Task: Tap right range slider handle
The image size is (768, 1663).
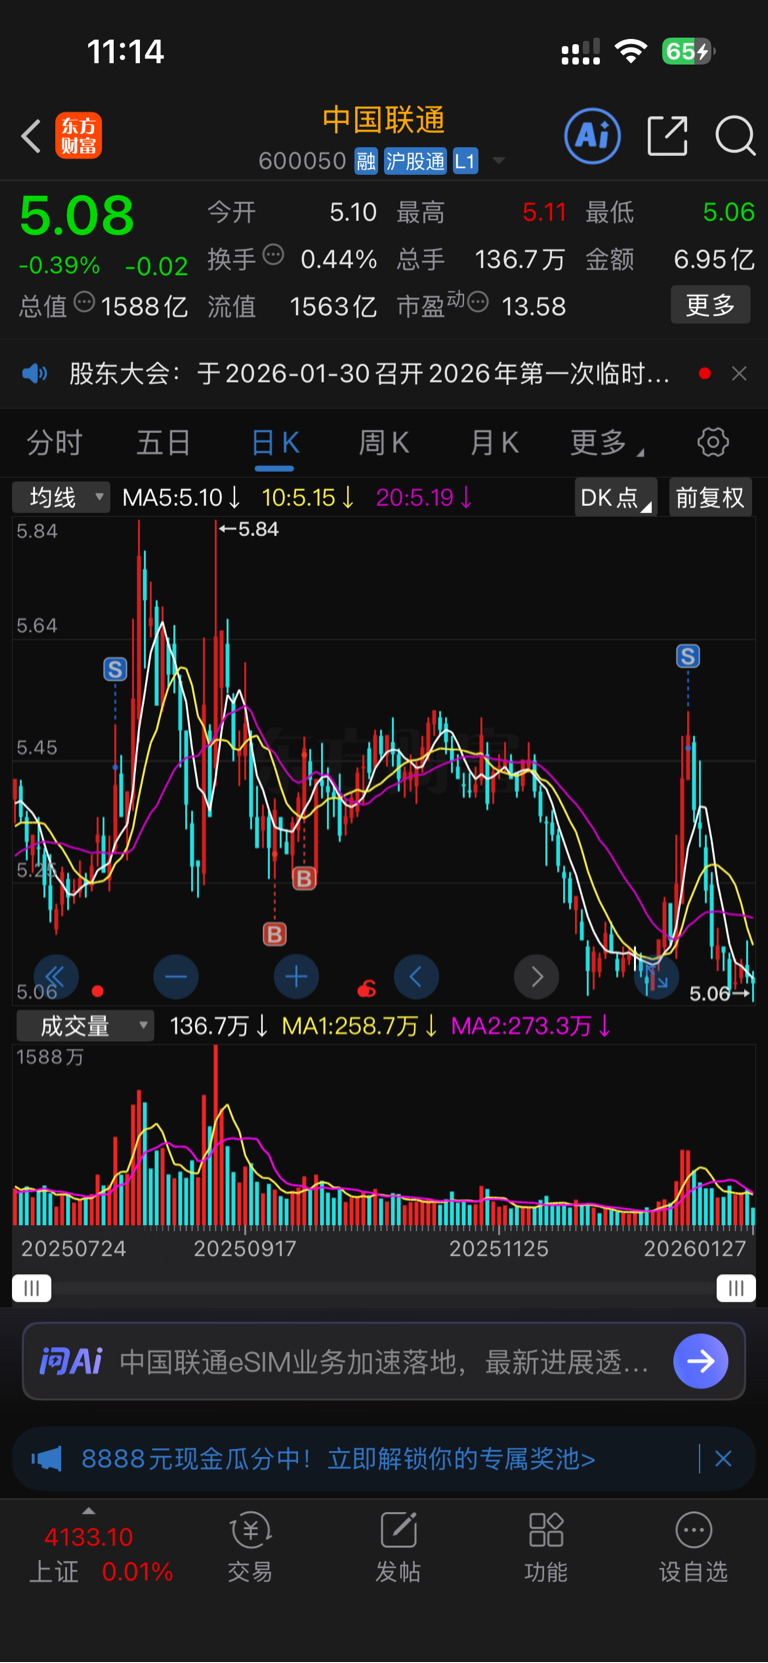Action: click(x=736, y=1288)
